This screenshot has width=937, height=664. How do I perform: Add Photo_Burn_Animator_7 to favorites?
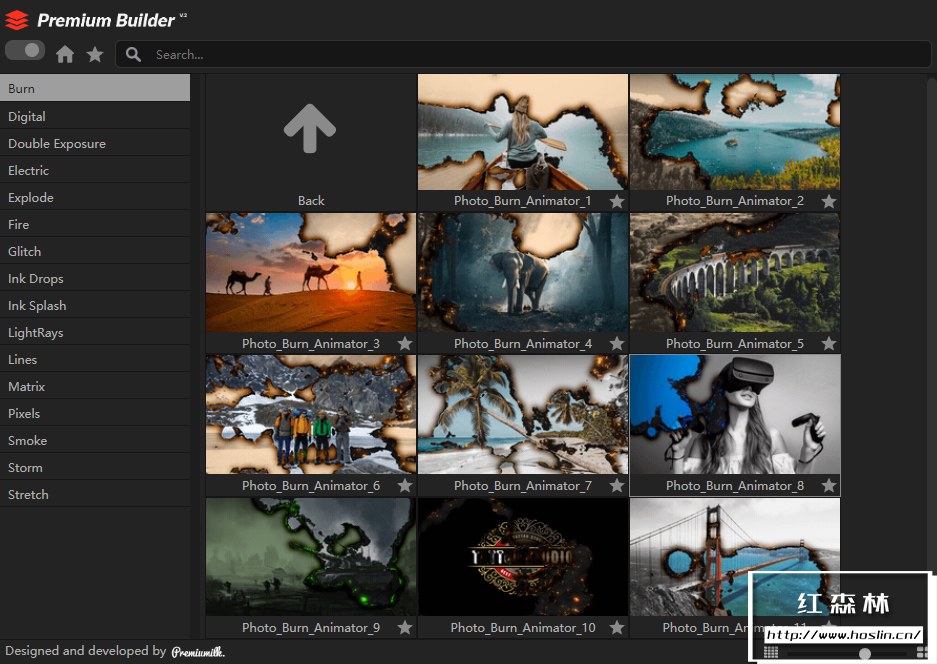click(x=617, y=485)
